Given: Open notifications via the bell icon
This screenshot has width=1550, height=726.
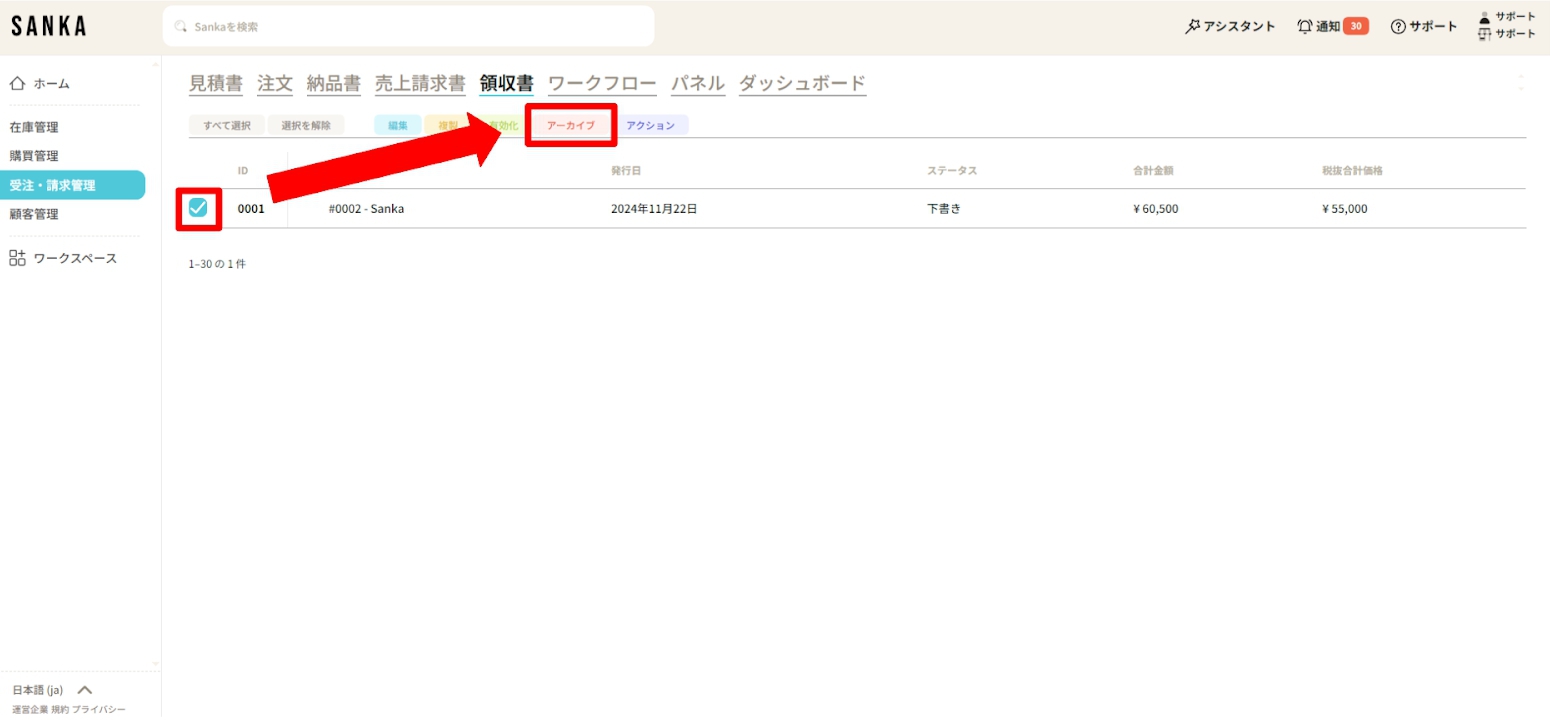Looking at the screenshot, I should click(1304, 26).
